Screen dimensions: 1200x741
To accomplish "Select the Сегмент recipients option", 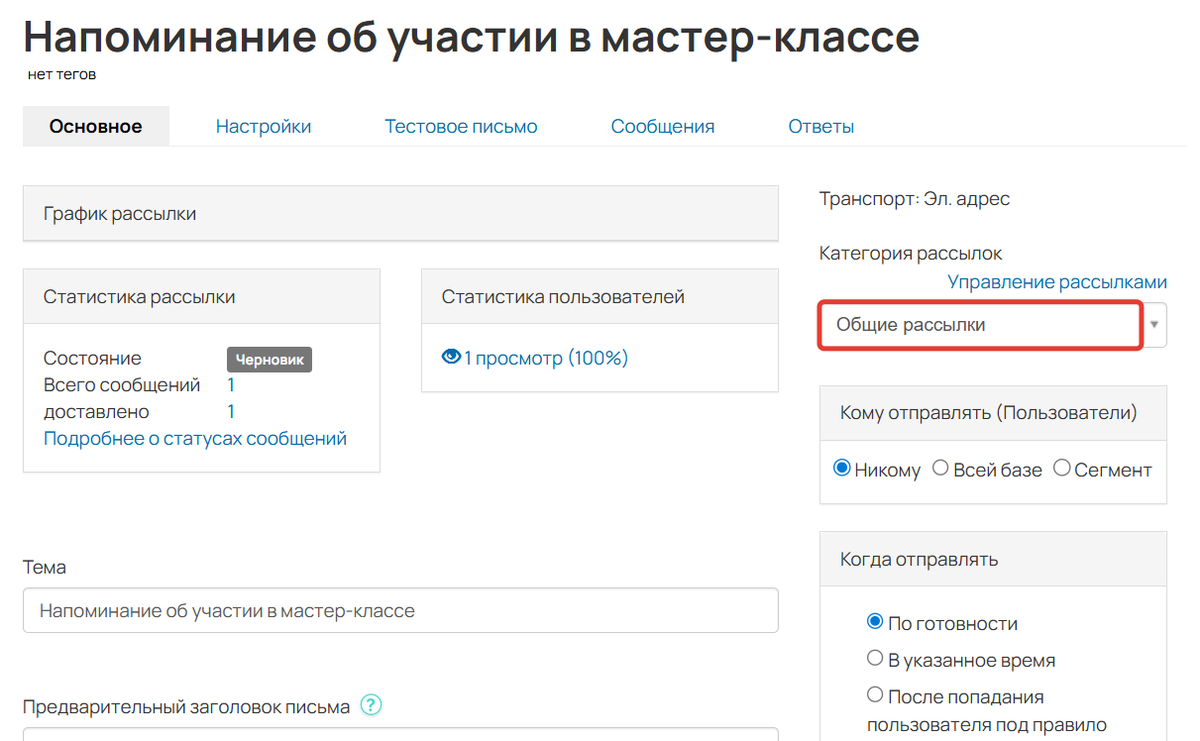I will (1061, 467).
